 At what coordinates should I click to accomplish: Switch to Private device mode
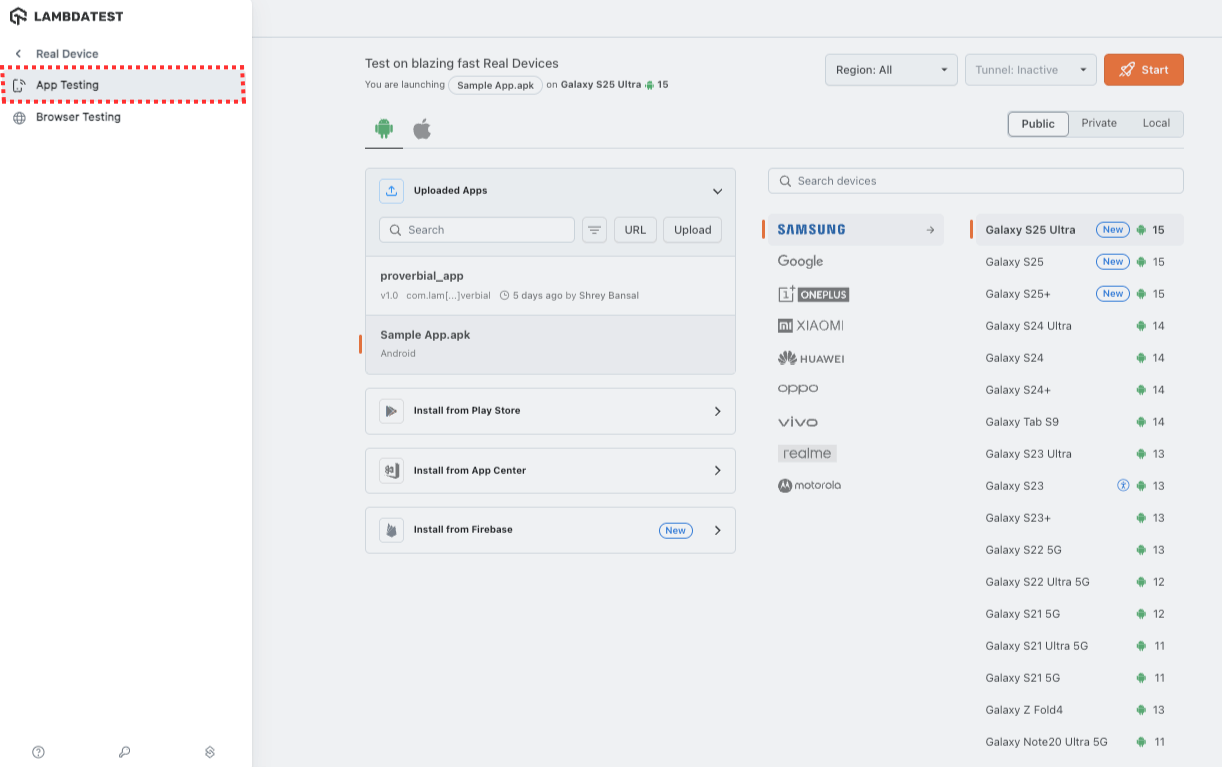(x=1099, y=122)
